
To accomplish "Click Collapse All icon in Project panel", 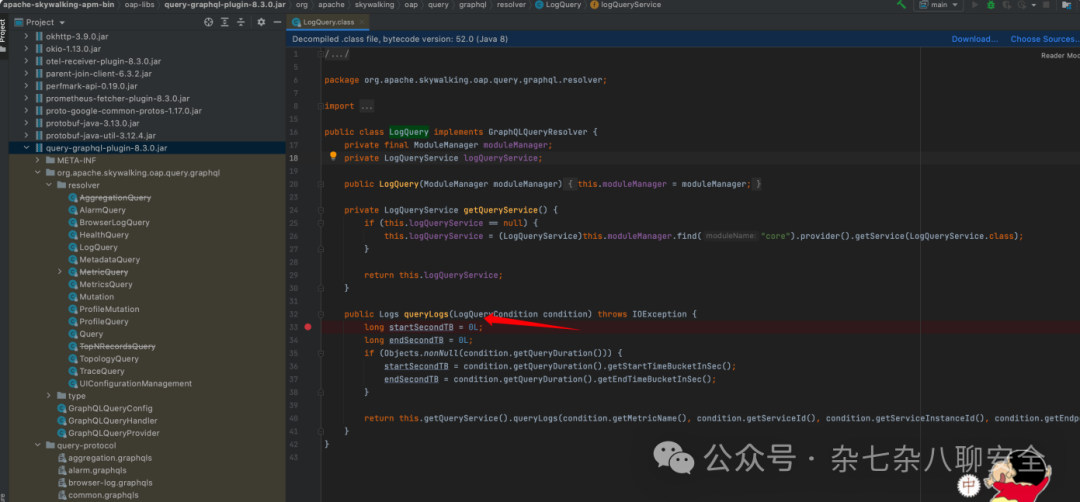I will (241, 22).
